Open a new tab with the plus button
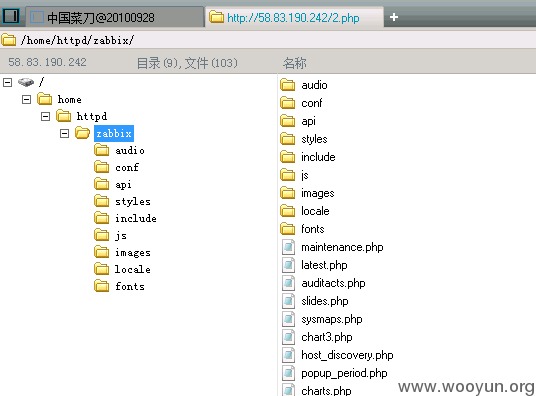This screenshot has height=396, width=536. 394,17
